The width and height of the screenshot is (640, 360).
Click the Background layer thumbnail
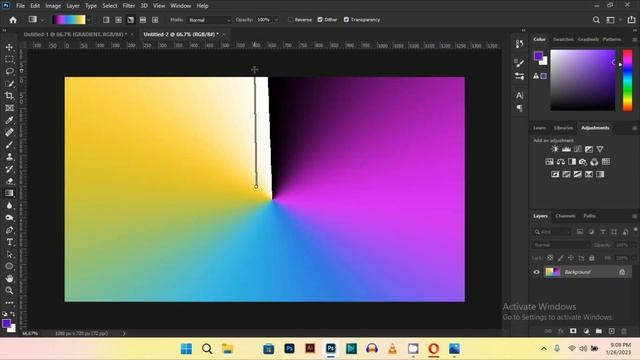553,272
